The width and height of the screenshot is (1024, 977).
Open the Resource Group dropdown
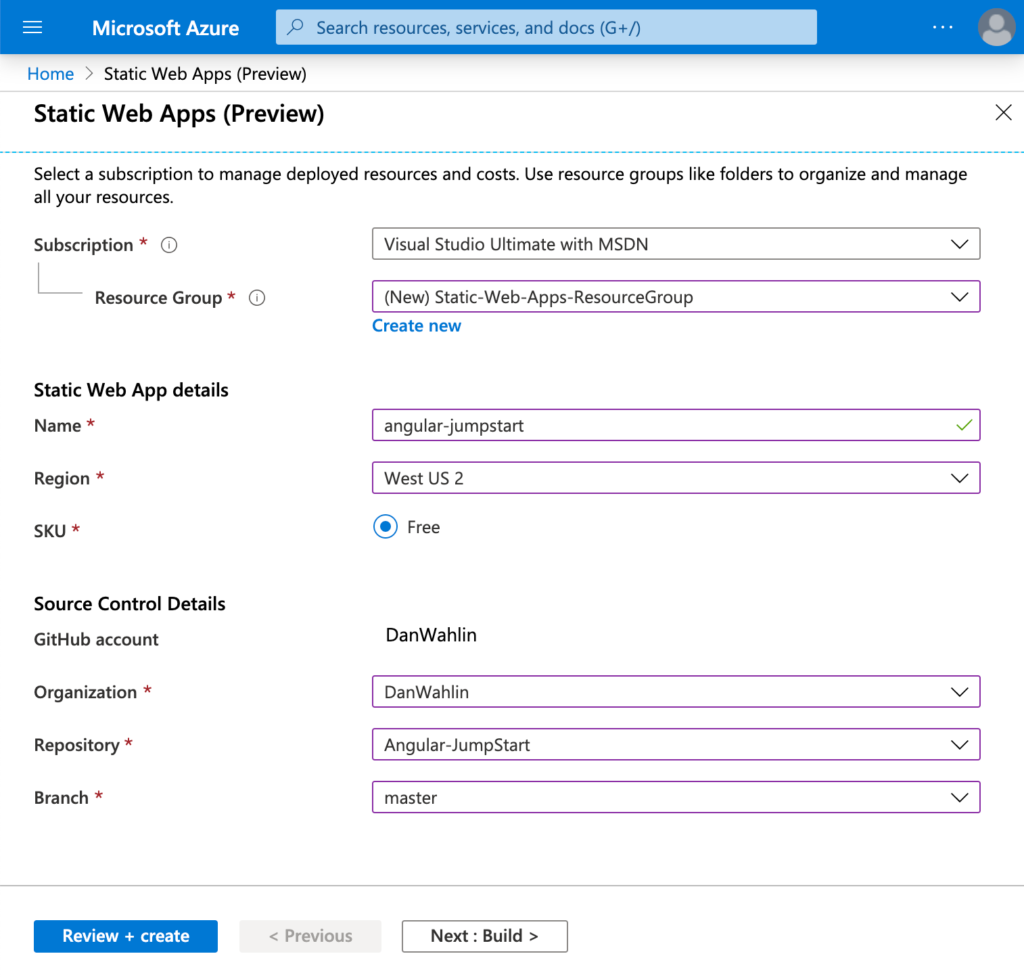pos(676,296)
